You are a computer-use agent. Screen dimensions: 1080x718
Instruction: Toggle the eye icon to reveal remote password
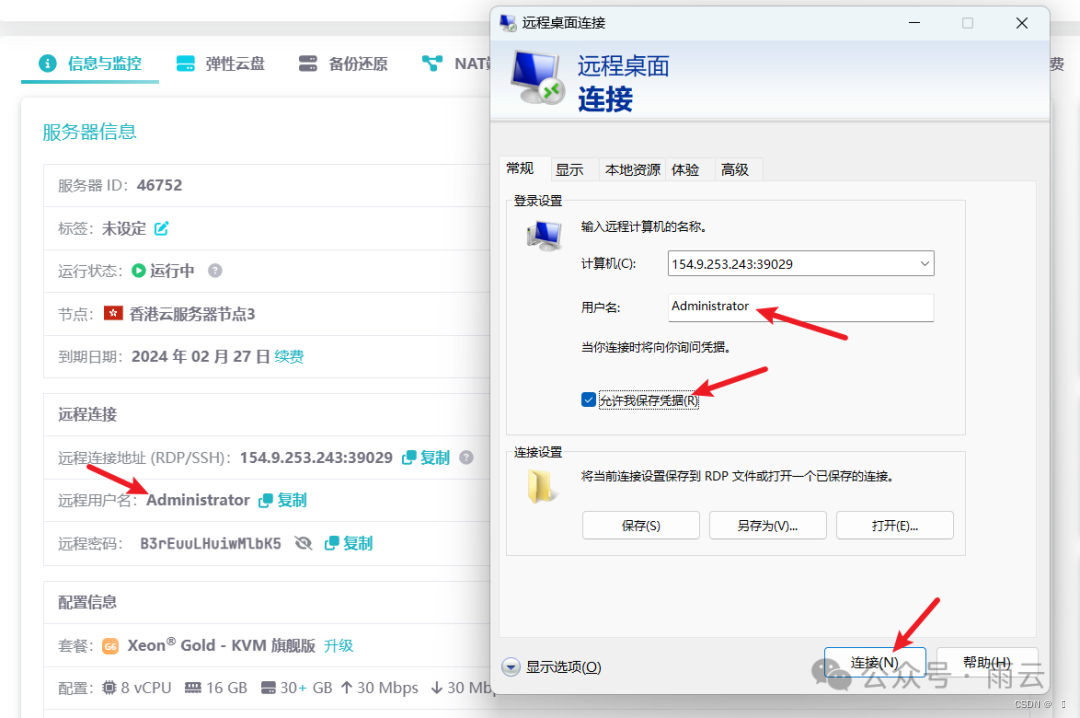point(305,543)
